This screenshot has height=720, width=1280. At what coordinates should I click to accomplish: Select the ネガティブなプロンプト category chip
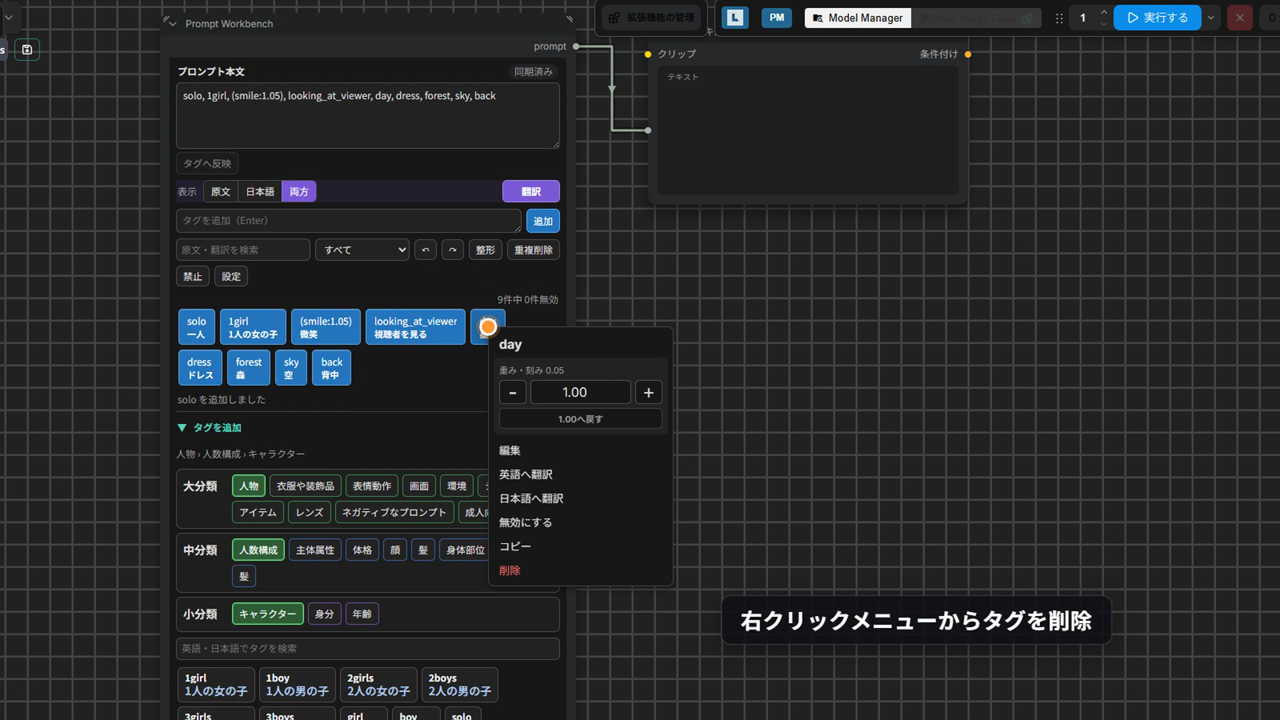point(394,512)
